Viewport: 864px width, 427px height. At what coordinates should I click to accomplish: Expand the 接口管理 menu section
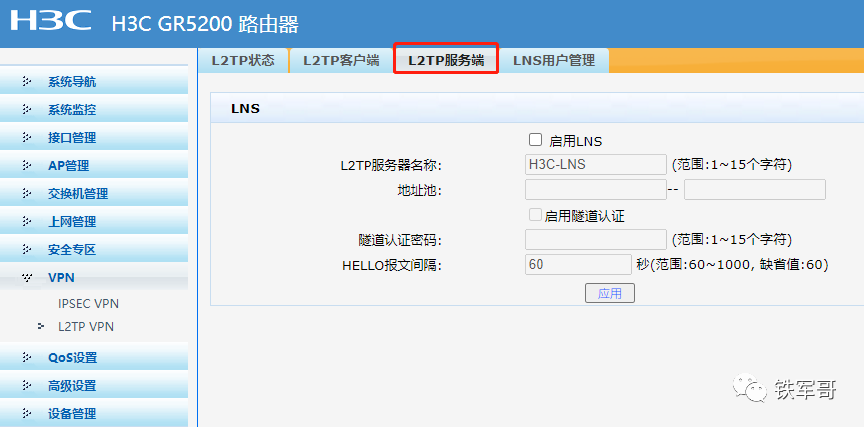pos(94,137)
